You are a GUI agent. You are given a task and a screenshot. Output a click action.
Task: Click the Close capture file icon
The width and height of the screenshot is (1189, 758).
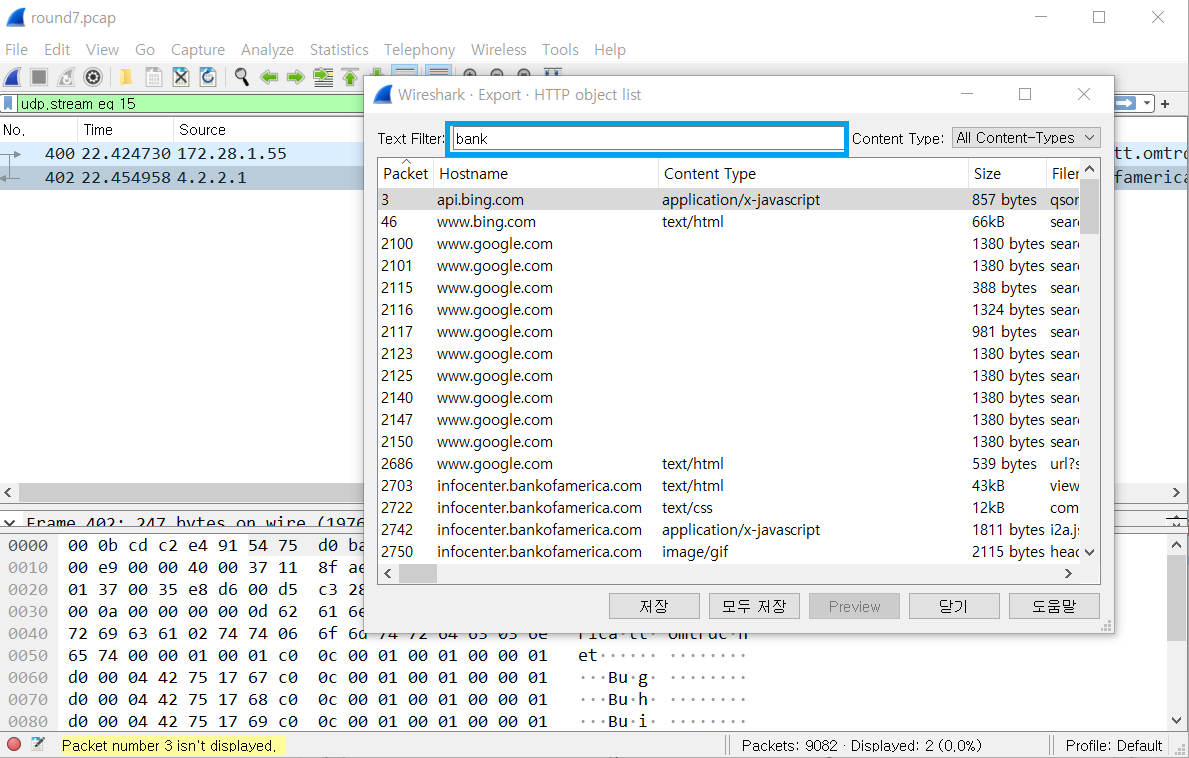pos(180,77)
